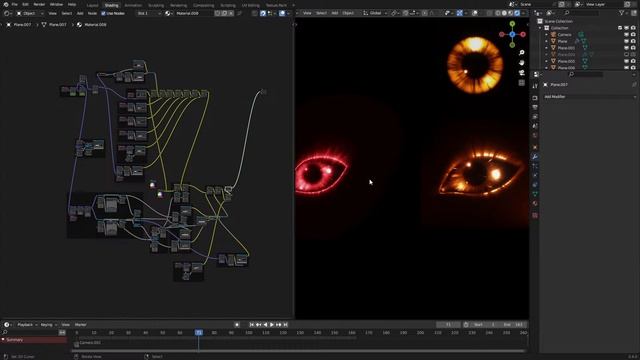The image size is (640, 360).
Task: Open the Window menu
Action: (56, 4)
